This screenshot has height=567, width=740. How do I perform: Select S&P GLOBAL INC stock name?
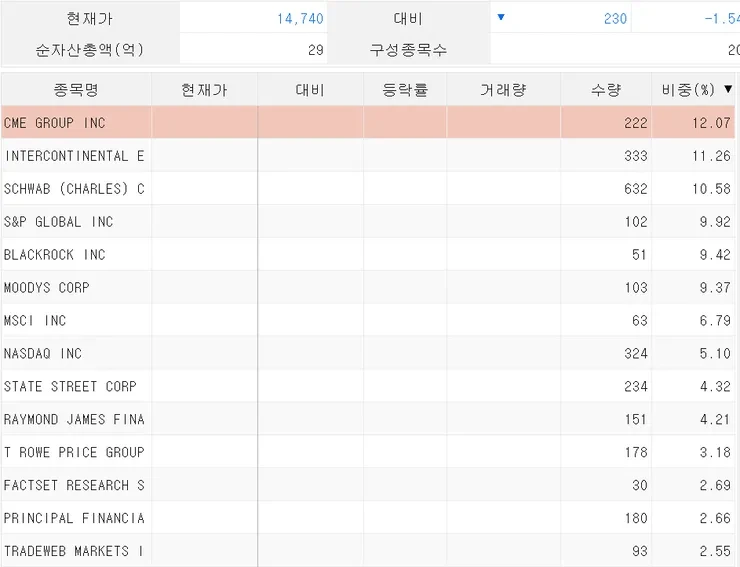[59, 222]
